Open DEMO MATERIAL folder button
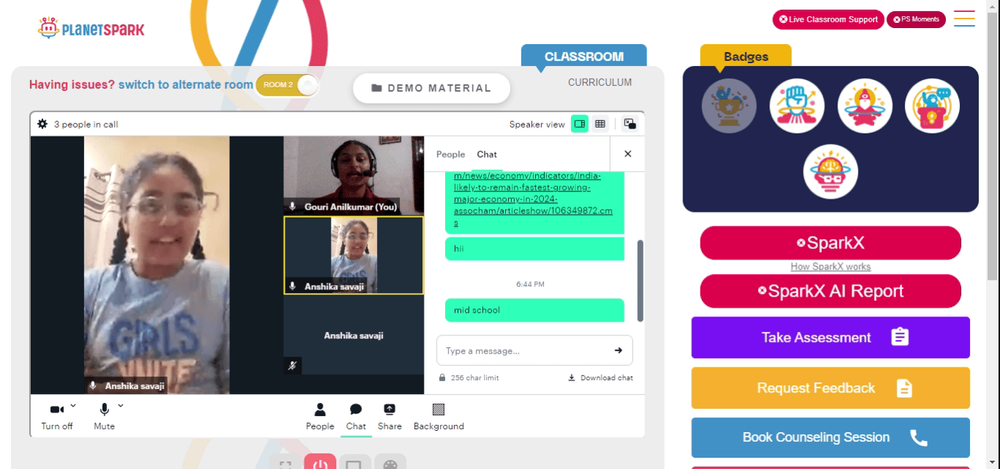Image resolution: width=1000 pixels, height=469 pixels. coord(432,88)
